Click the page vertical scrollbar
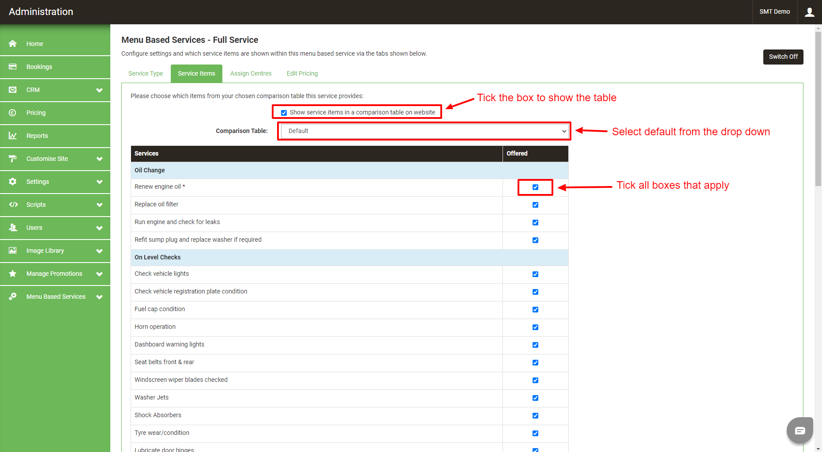This screenshot has width=822, height=452. [x=817, y=150]
